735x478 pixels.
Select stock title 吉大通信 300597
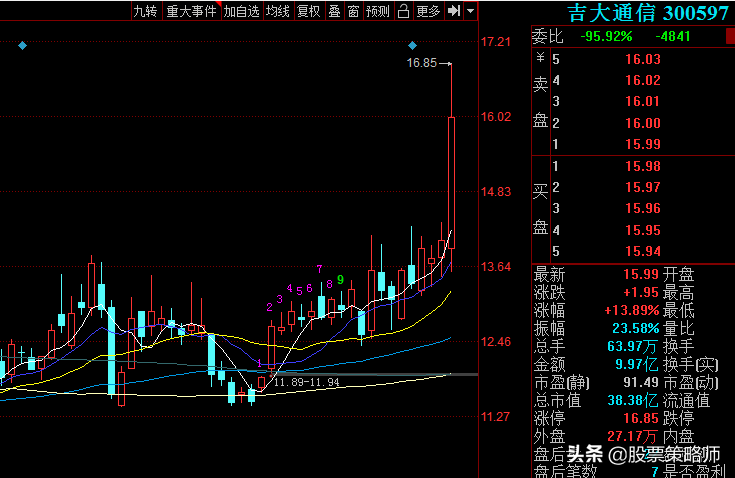click(x=648, y=13)
